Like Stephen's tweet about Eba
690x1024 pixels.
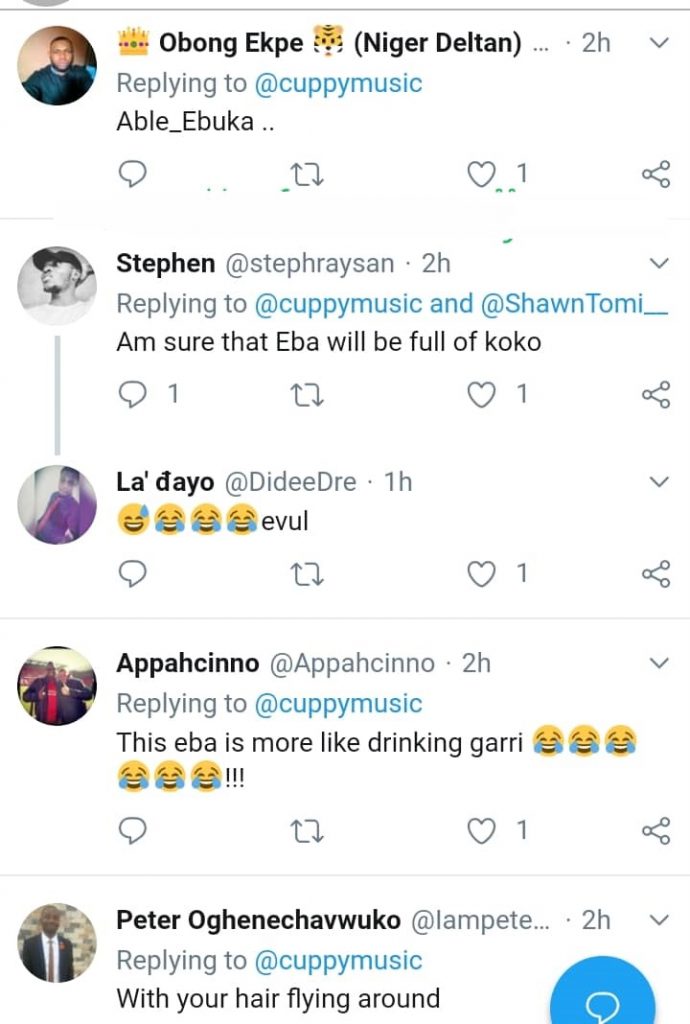(x=483, y=395)
